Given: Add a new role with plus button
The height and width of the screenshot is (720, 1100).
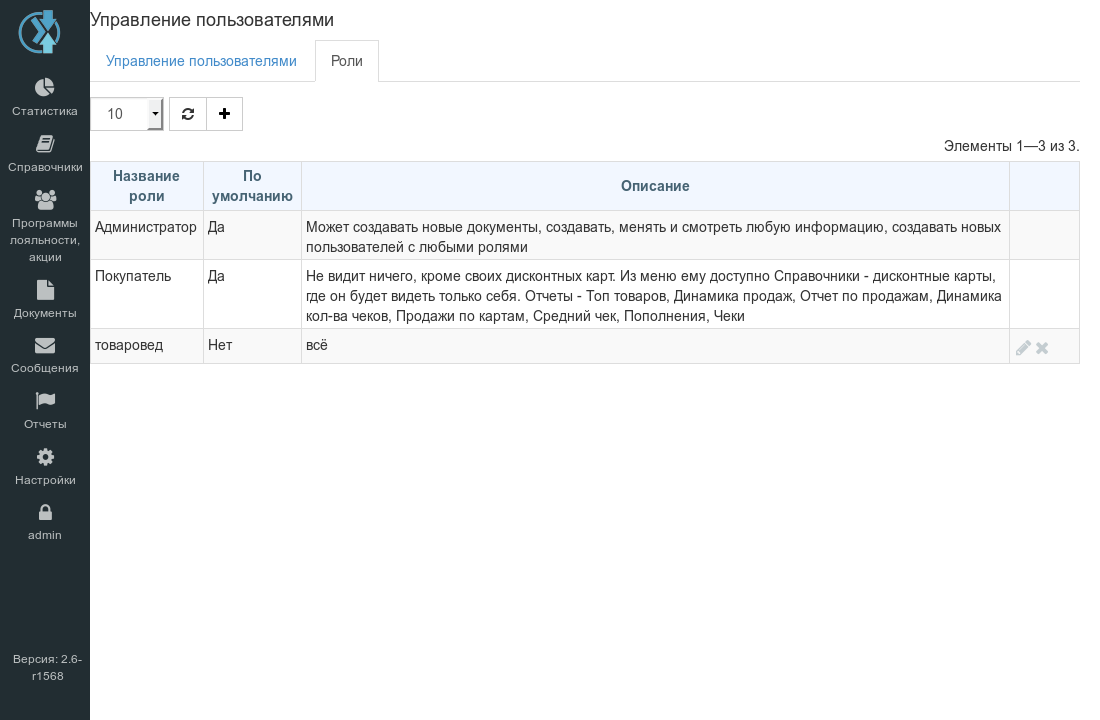Looking at the screenshot, I should coord(224,114).
